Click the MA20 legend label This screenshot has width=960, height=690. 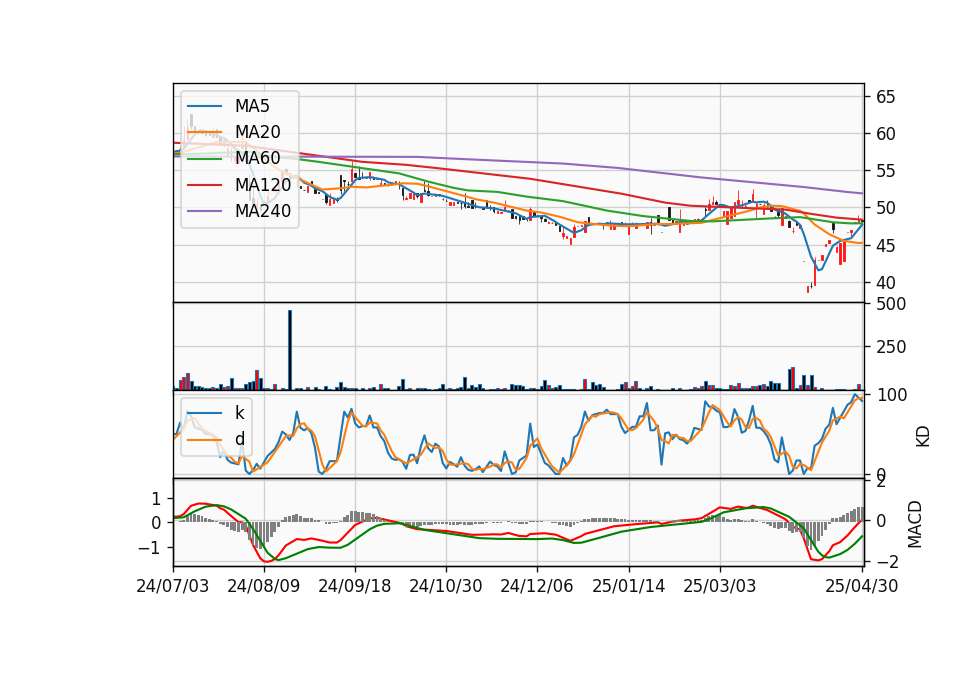tap(258, 132)
